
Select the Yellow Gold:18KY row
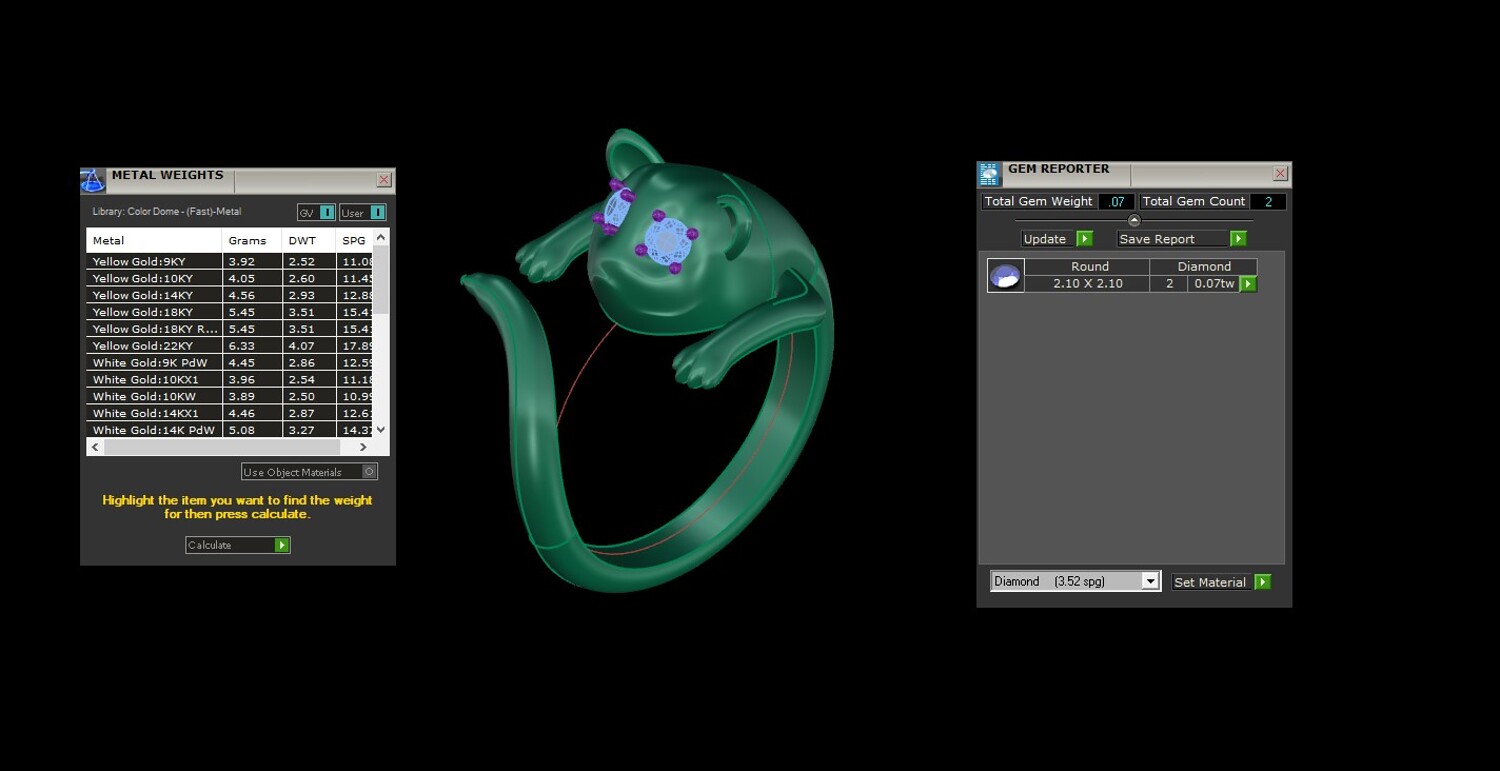pos(230,312)
